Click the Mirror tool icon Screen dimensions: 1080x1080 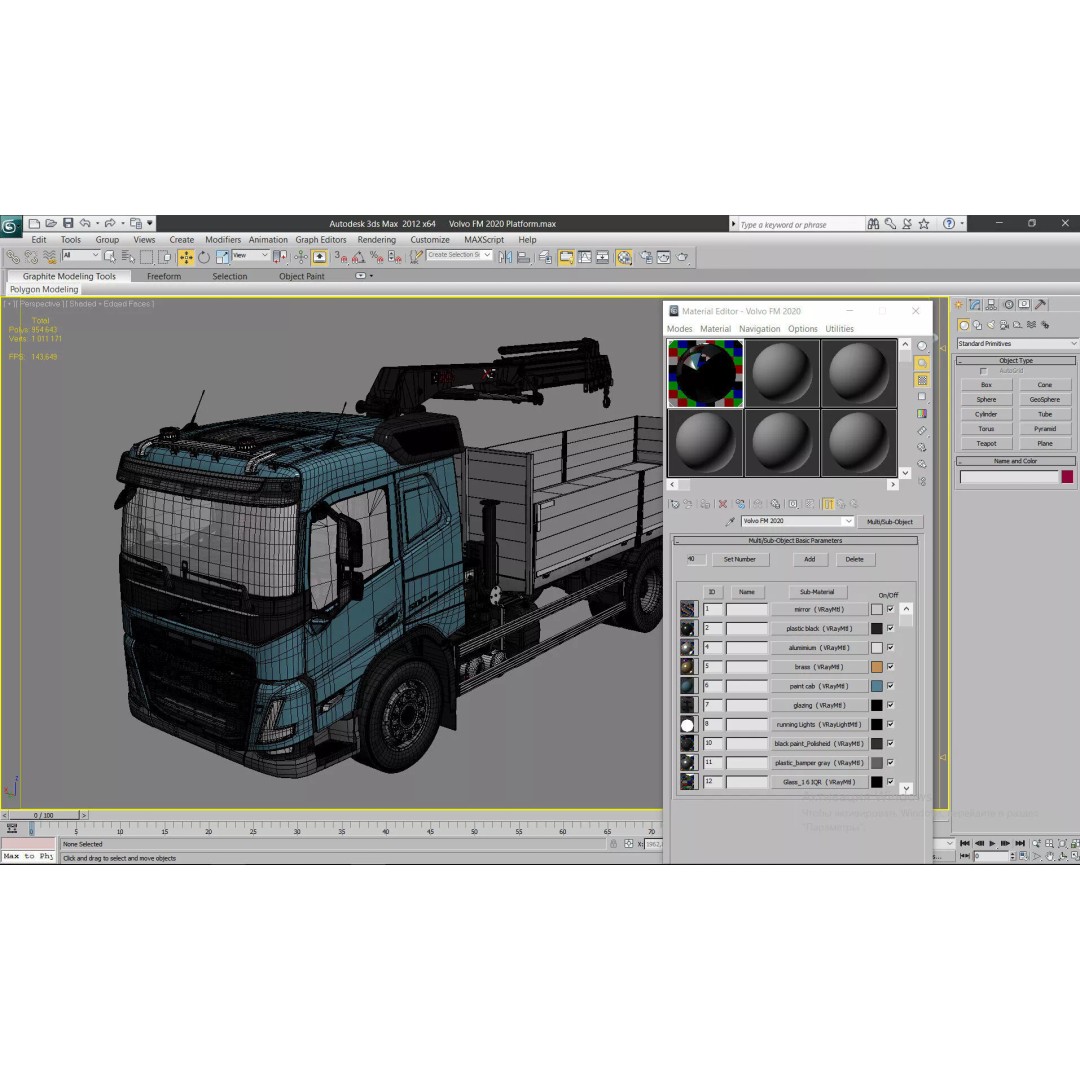pos(505,257)
